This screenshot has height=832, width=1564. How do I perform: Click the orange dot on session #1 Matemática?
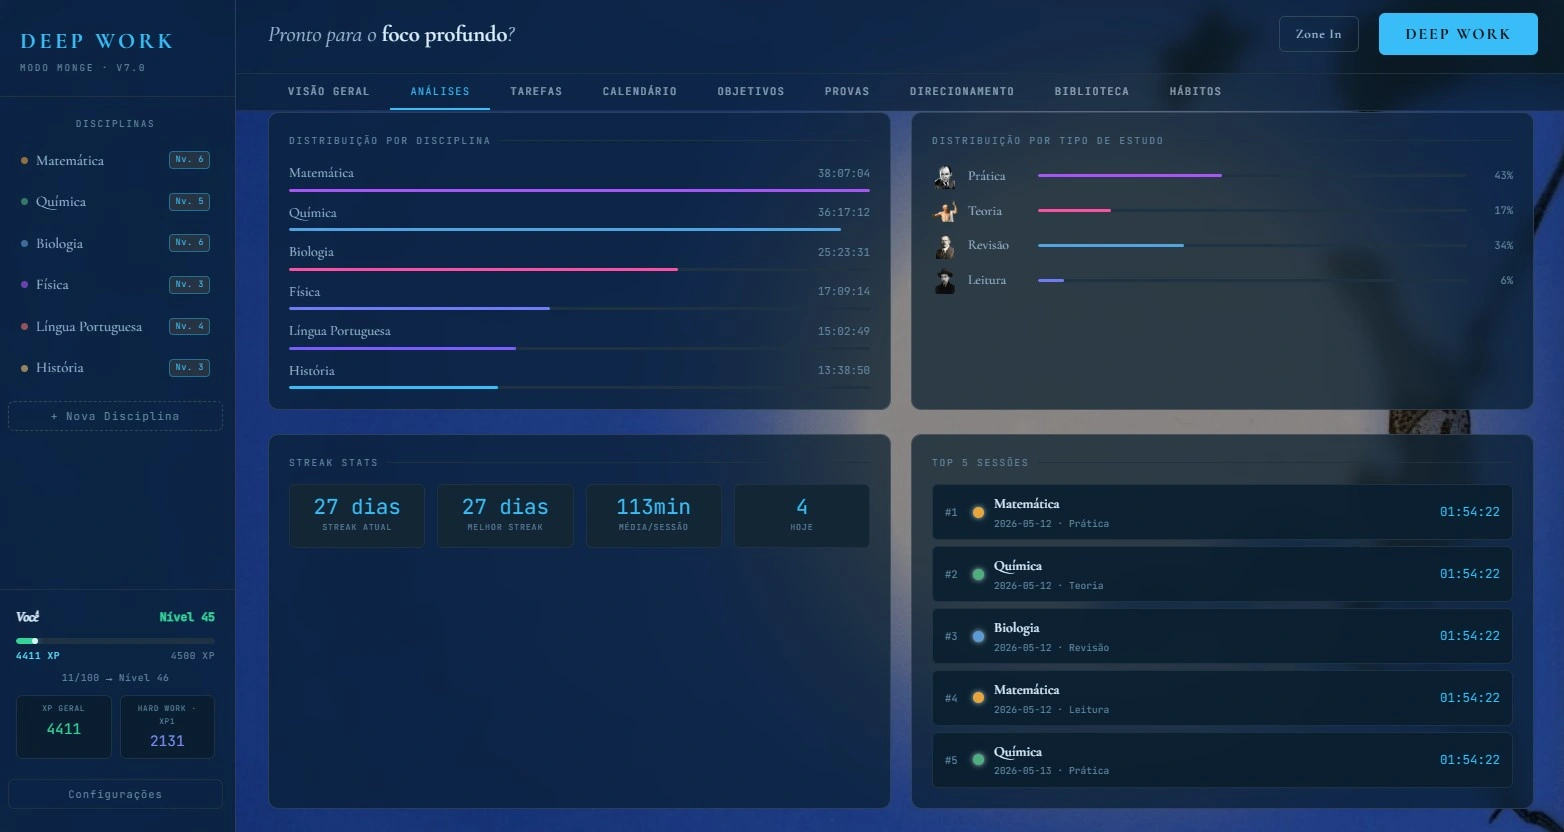pyautogui.click(x=978, y=512)
